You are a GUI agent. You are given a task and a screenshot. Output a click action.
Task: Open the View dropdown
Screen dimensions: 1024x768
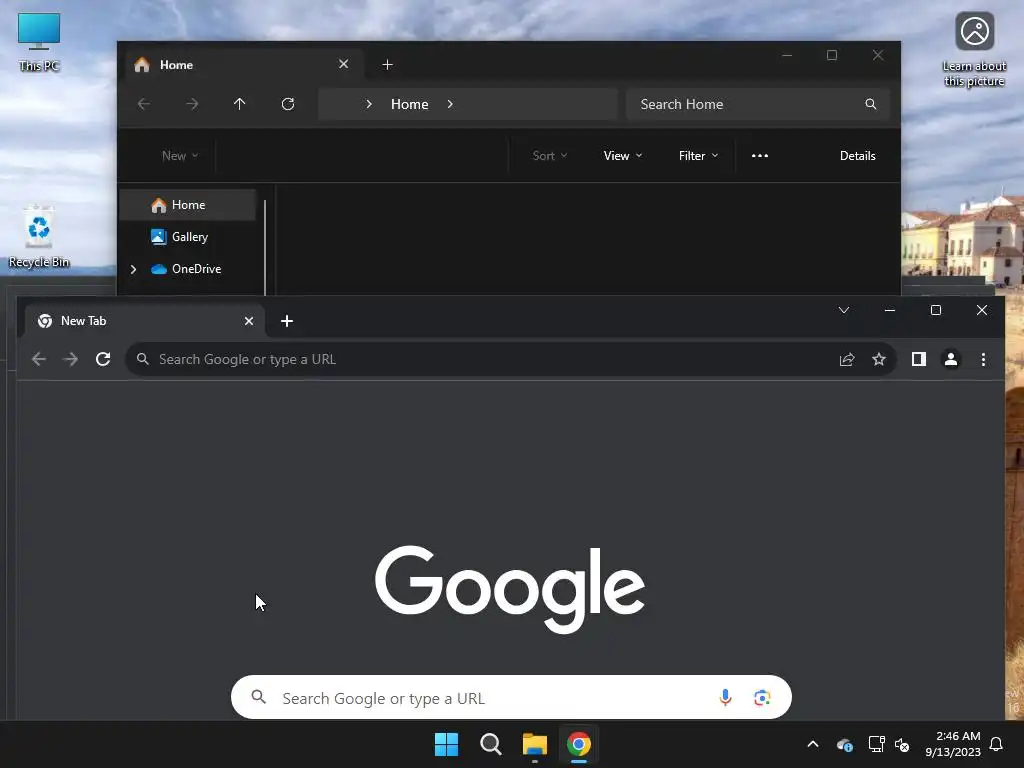pyautogui.click(x=623, y=155)
